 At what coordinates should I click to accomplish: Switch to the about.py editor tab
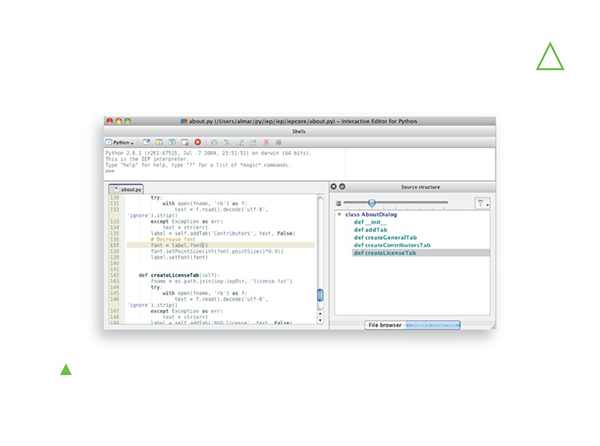[126, 189]
